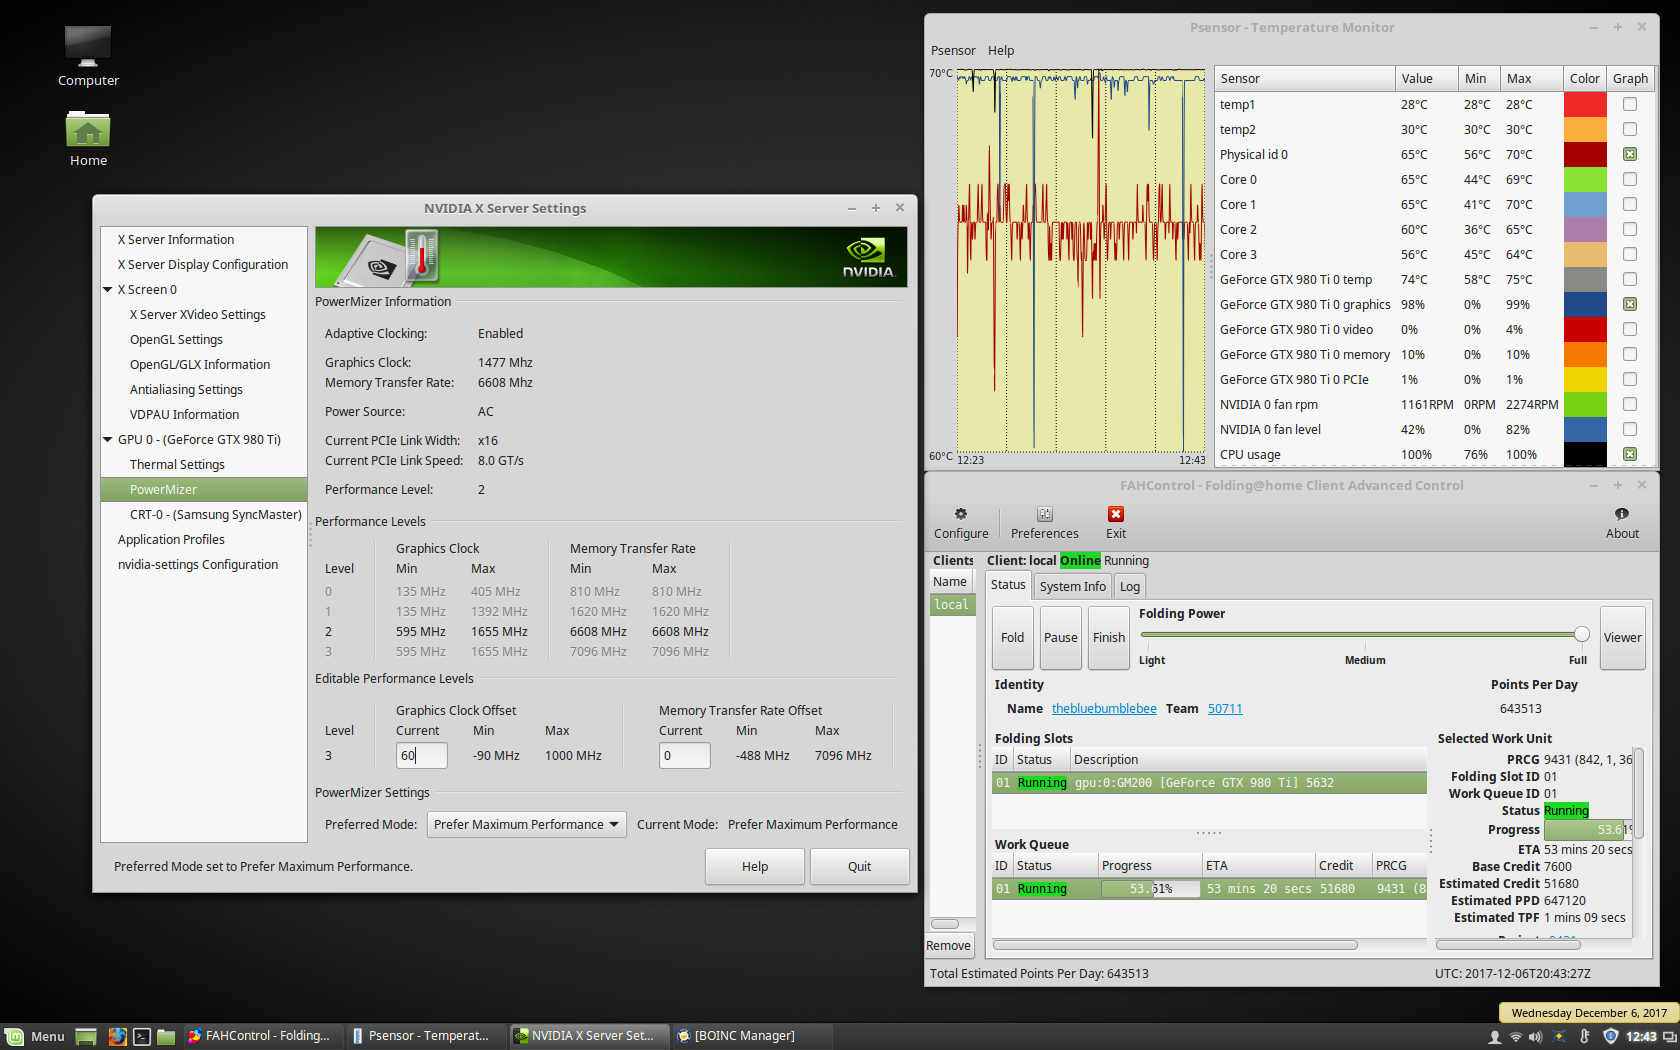The width and height of the screenshot is (1680, 1050).
Task: Uncheck graph for Physical id 0
Action: [1630, 154]
